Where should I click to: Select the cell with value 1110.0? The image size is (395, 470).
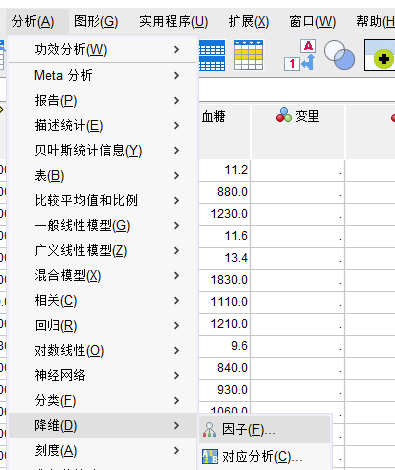(x=225, y=302)
